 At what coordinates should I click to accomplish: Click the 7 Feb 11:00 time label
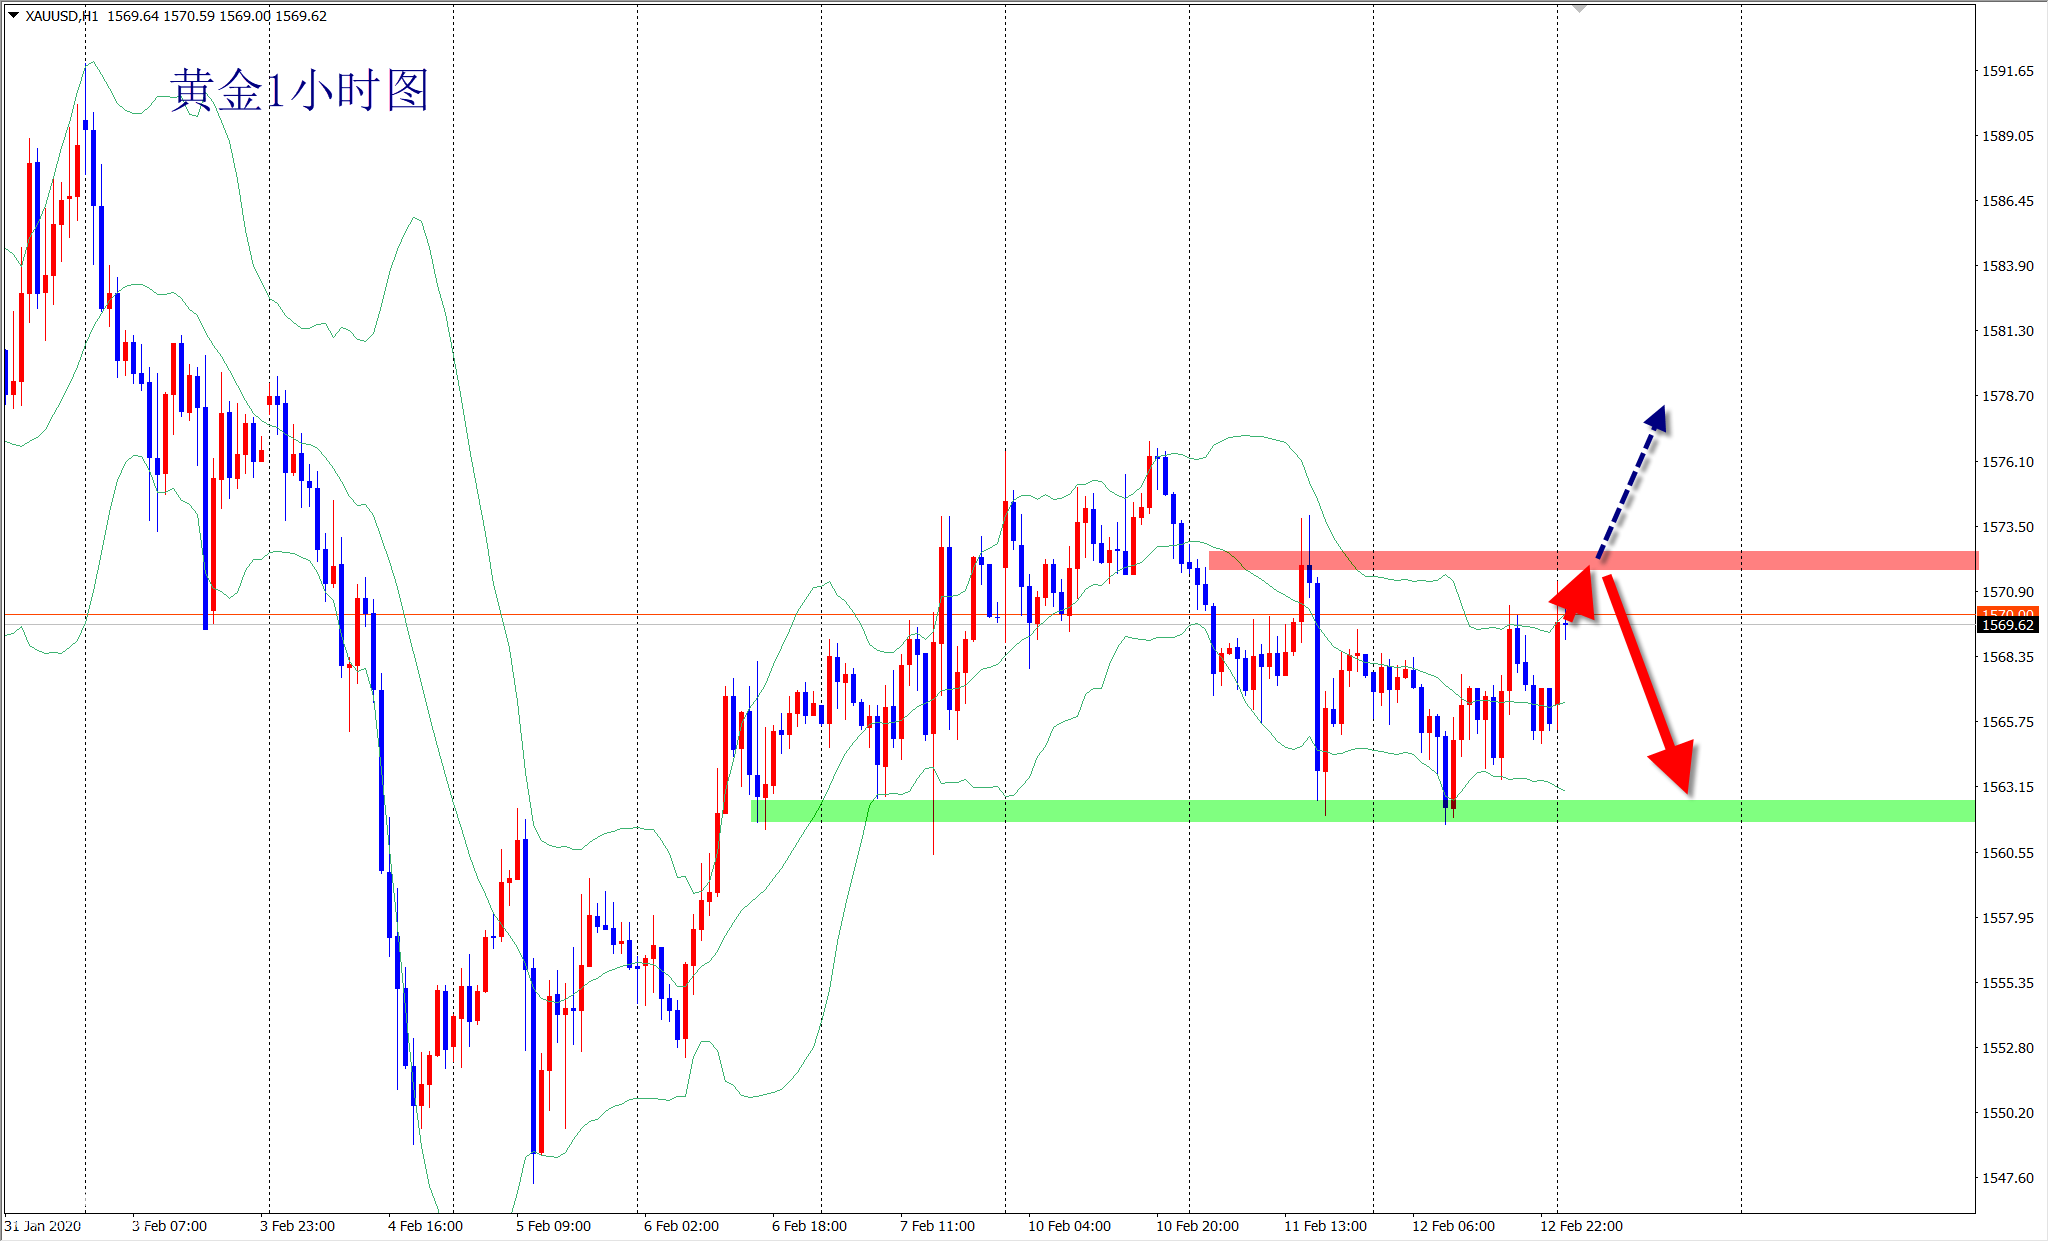coord(937,1226)
